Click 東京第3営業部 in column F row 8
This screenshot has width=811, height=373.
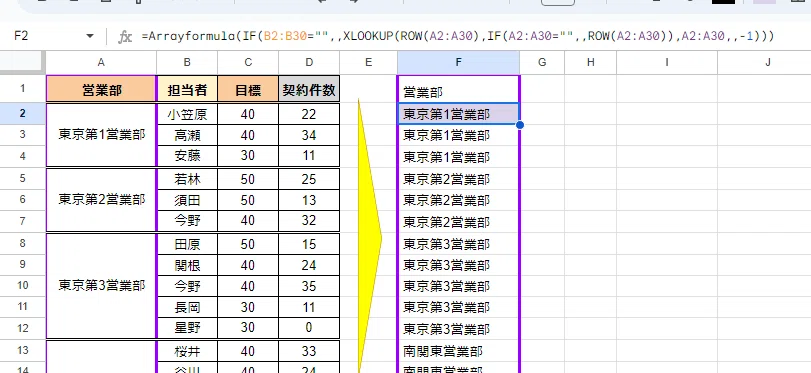[458, 244]
